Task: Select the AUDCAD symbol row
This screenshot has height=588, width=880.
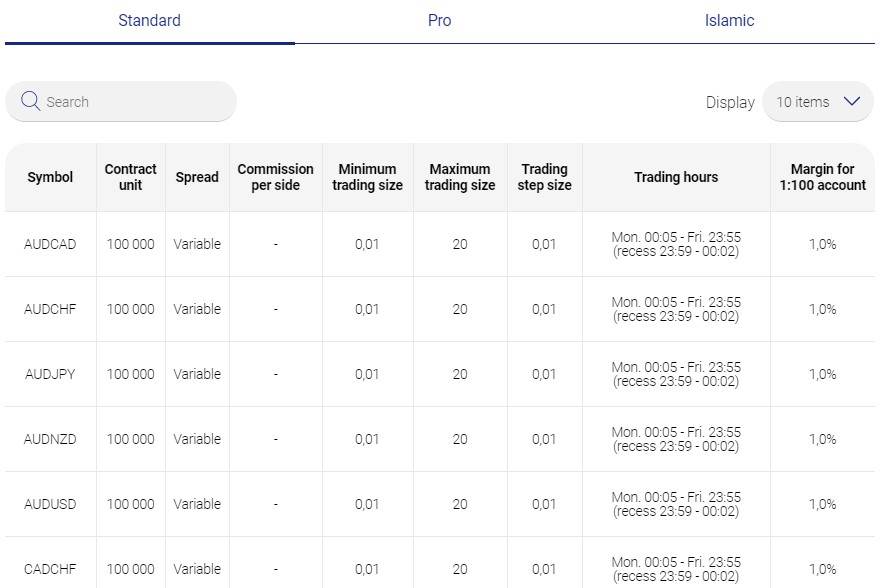Action: click(x=50, y=244)
